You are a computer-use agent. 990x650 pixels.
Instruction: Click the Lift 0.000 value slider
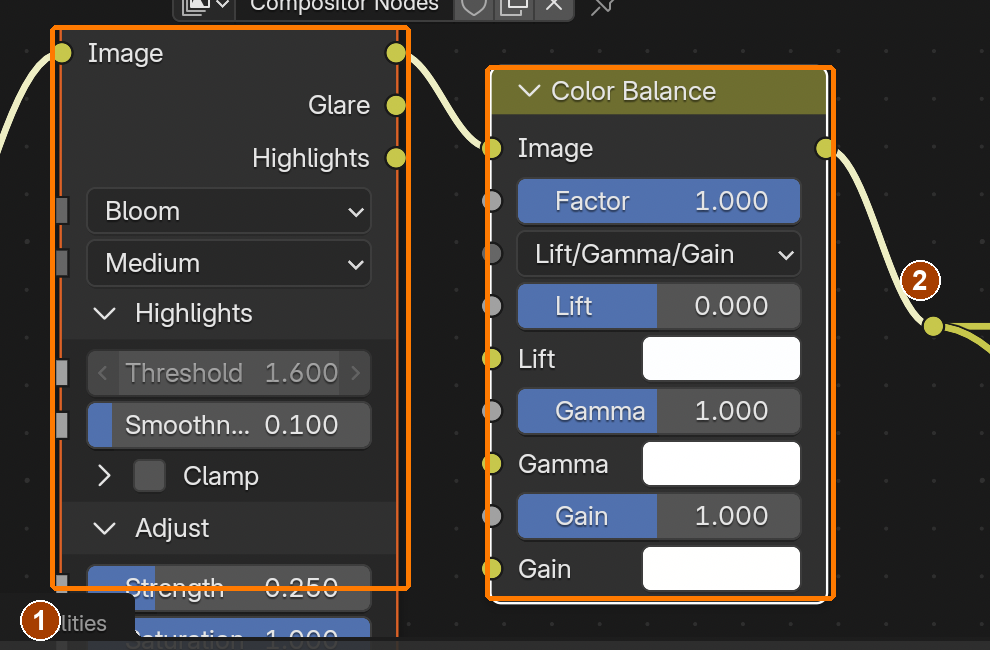[x=659, y=306]
